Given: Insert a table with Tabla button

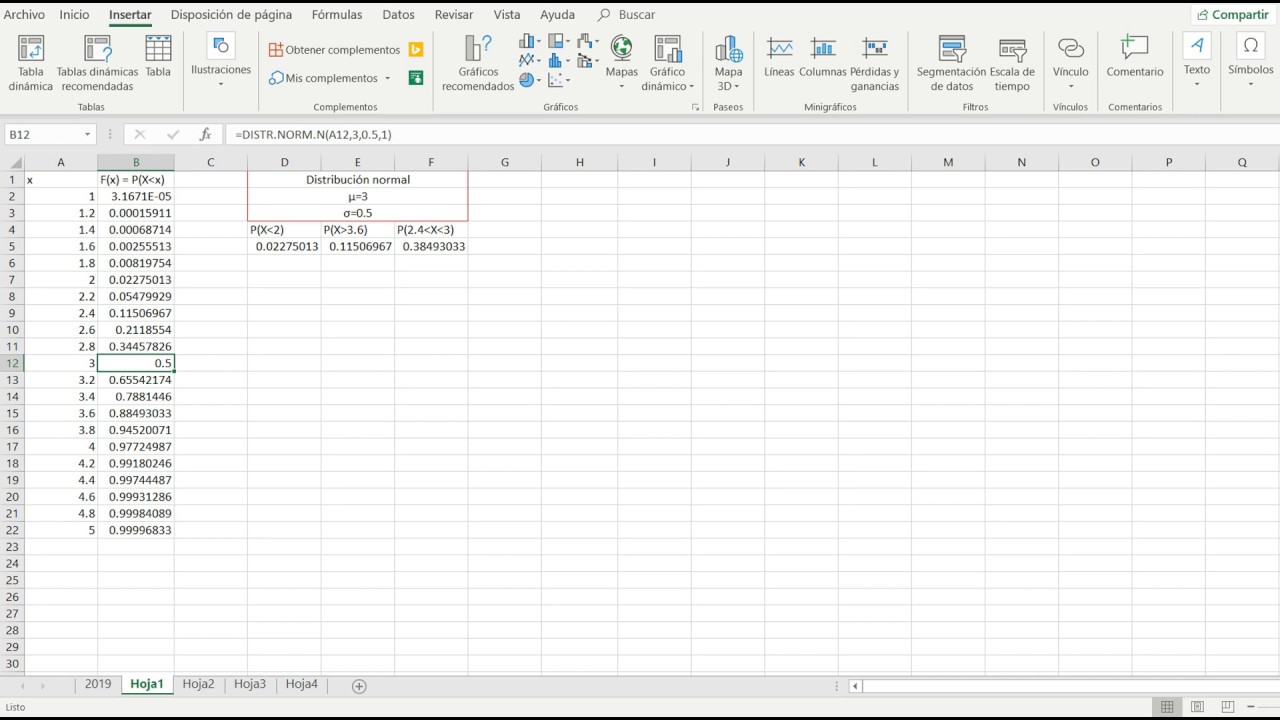Looking at the screenshot, I should click(x=158, y=57).
